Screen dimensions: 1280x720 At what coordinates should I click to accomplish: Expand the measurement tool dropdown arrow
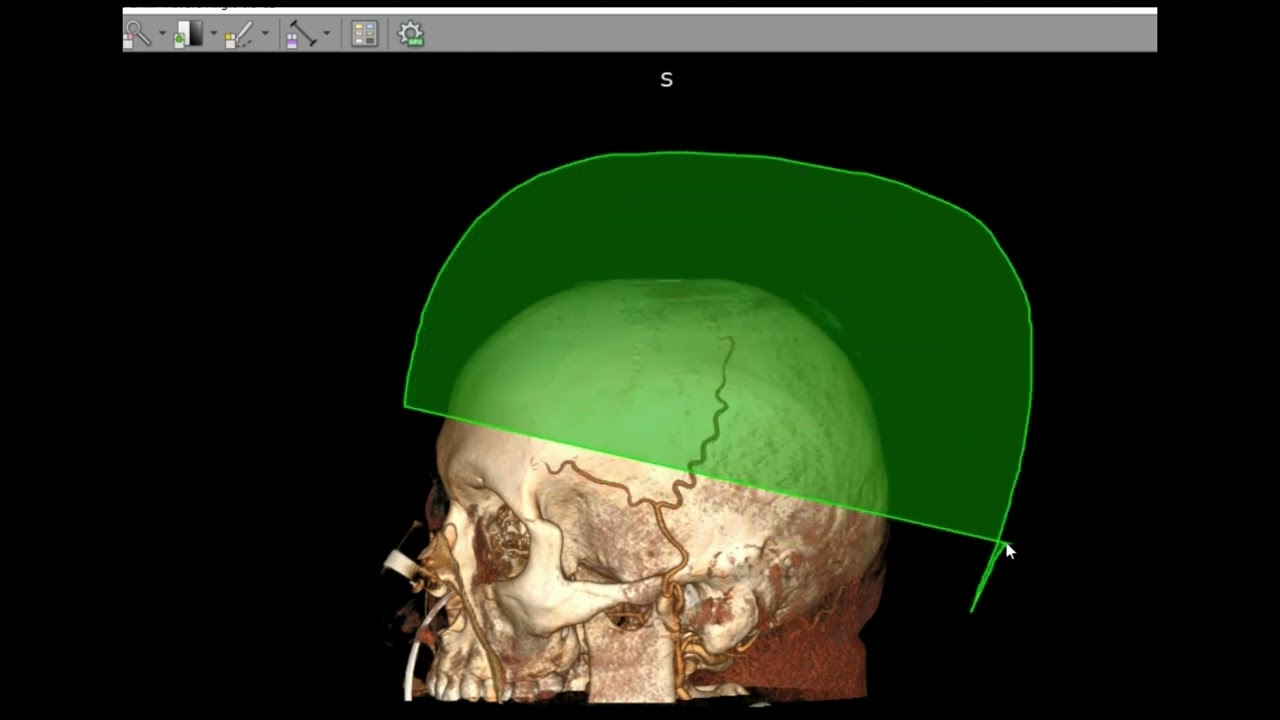tap(326, 34)
